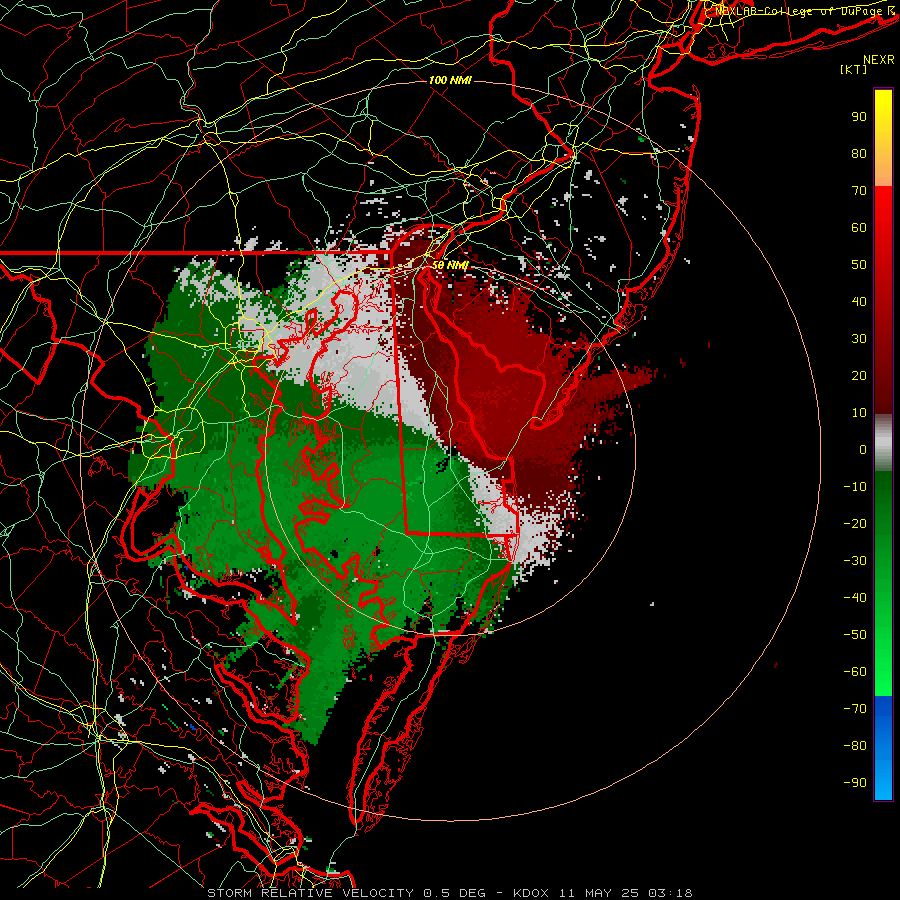This screenshot has height=900, width=900.
Task: Pick the 30 label on the color legend
Action: coord(859,339)
